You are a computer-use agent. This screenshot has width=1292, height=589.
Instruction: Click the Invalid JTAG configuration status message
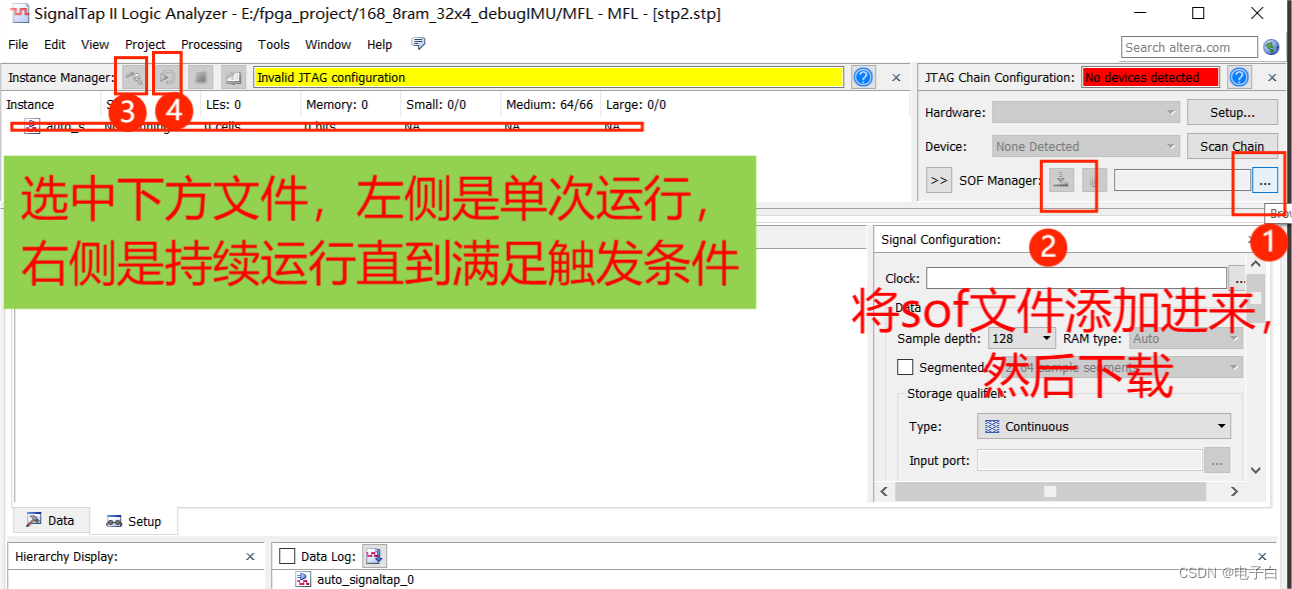pyautogui.click(x=549, y=77)
